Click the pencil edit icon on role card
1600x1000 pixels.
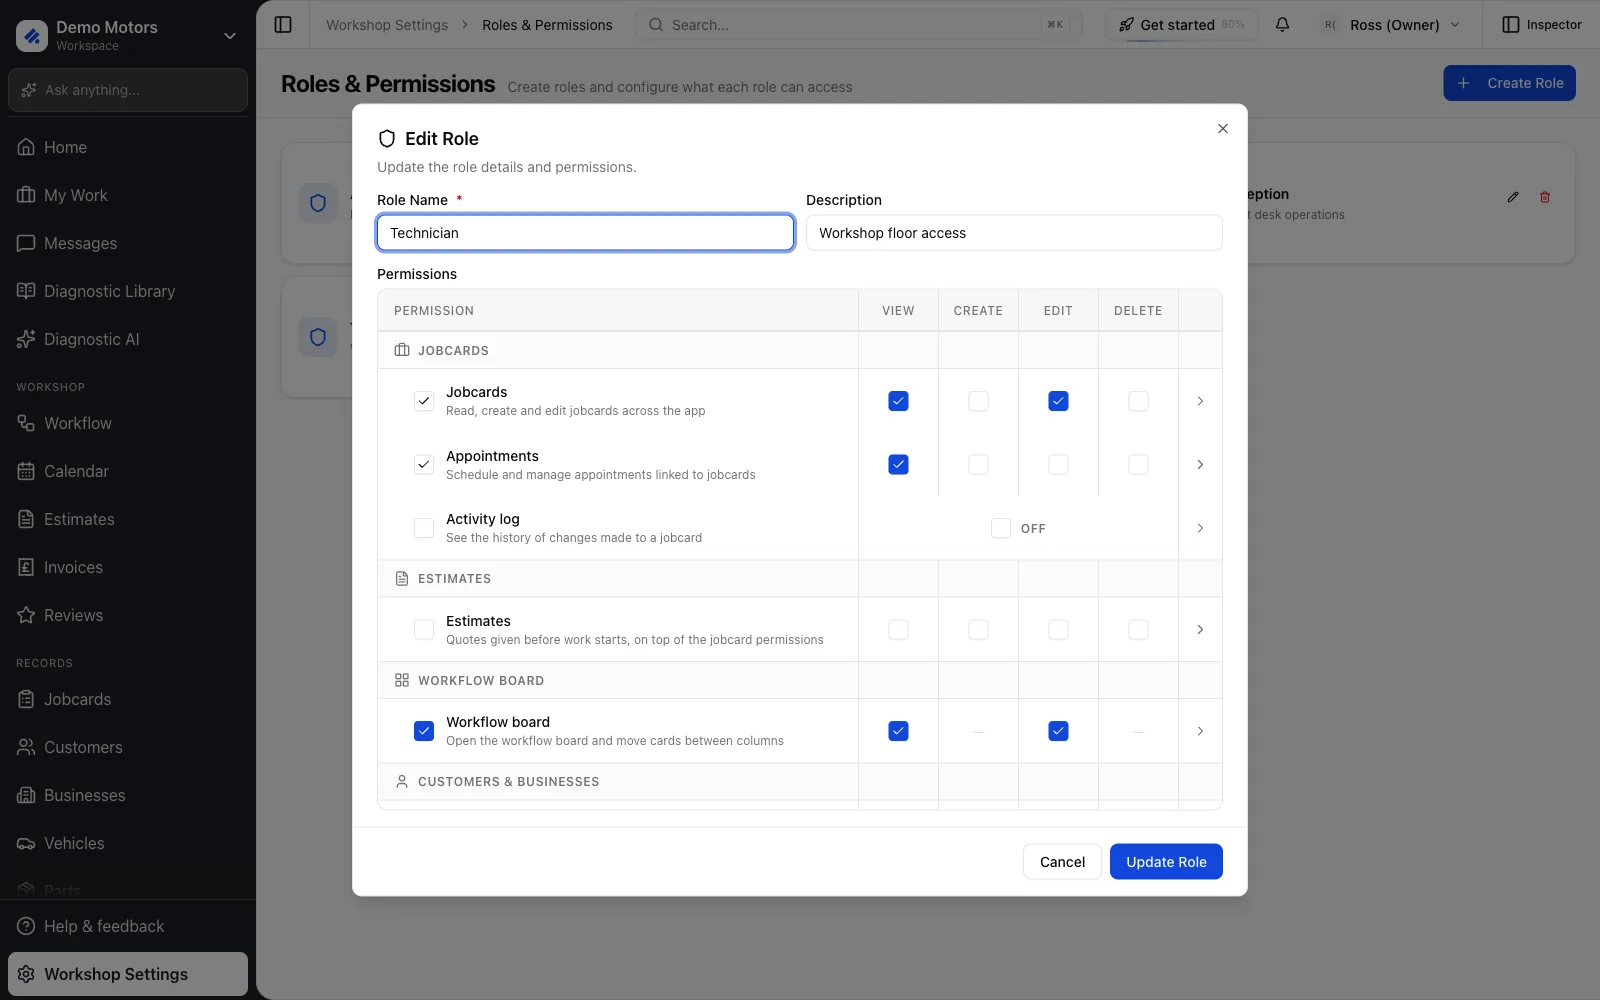(x=1513, y=197)
